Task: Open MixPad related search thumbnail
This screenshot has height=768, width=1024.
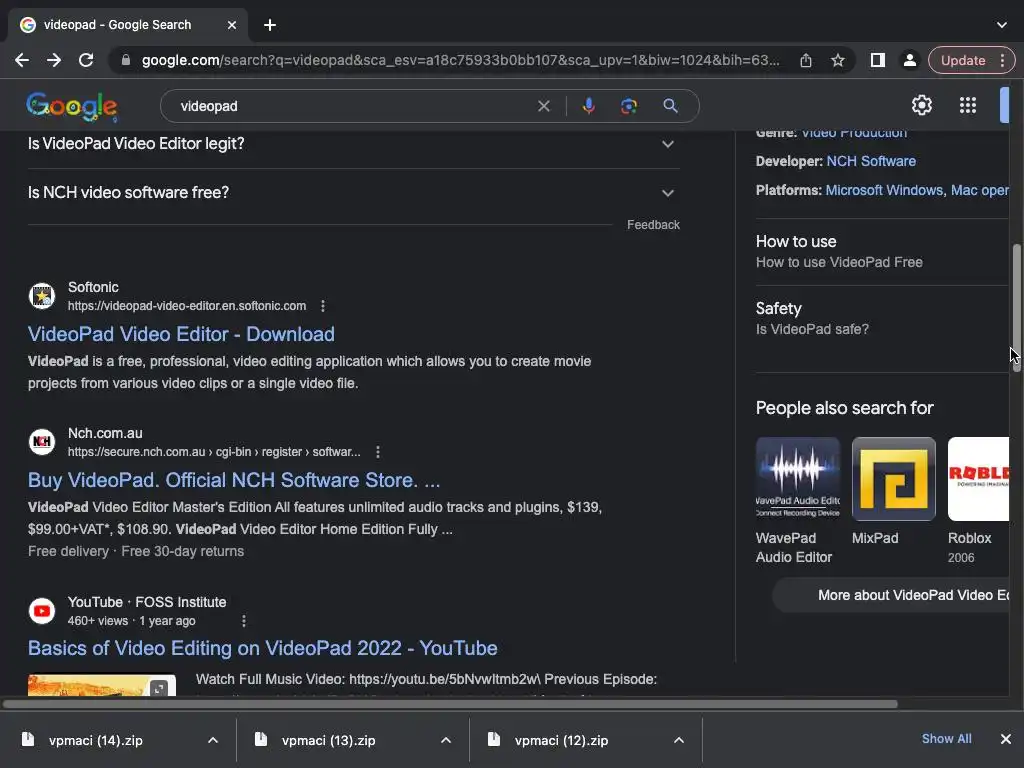Action: 893,479
